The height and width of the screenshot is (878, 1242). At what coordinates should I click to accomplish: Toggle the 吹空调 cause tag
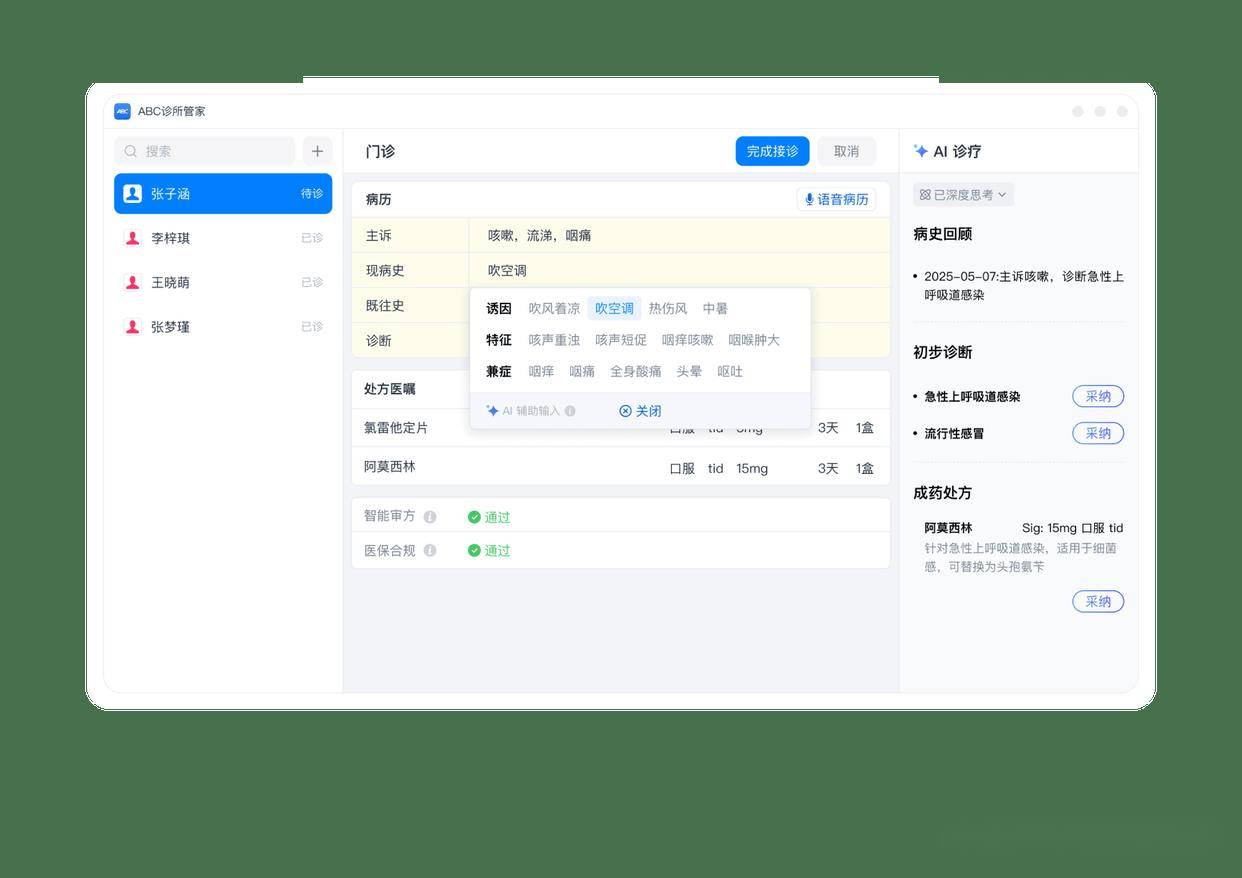click(614, 308)
